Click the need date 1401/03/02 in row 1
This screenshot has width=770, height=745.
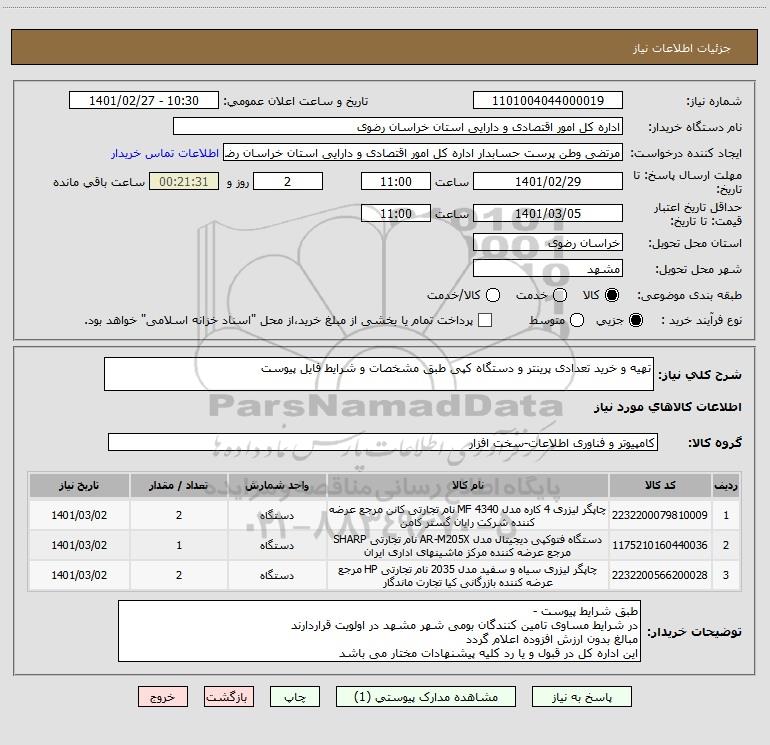[79, 515]
